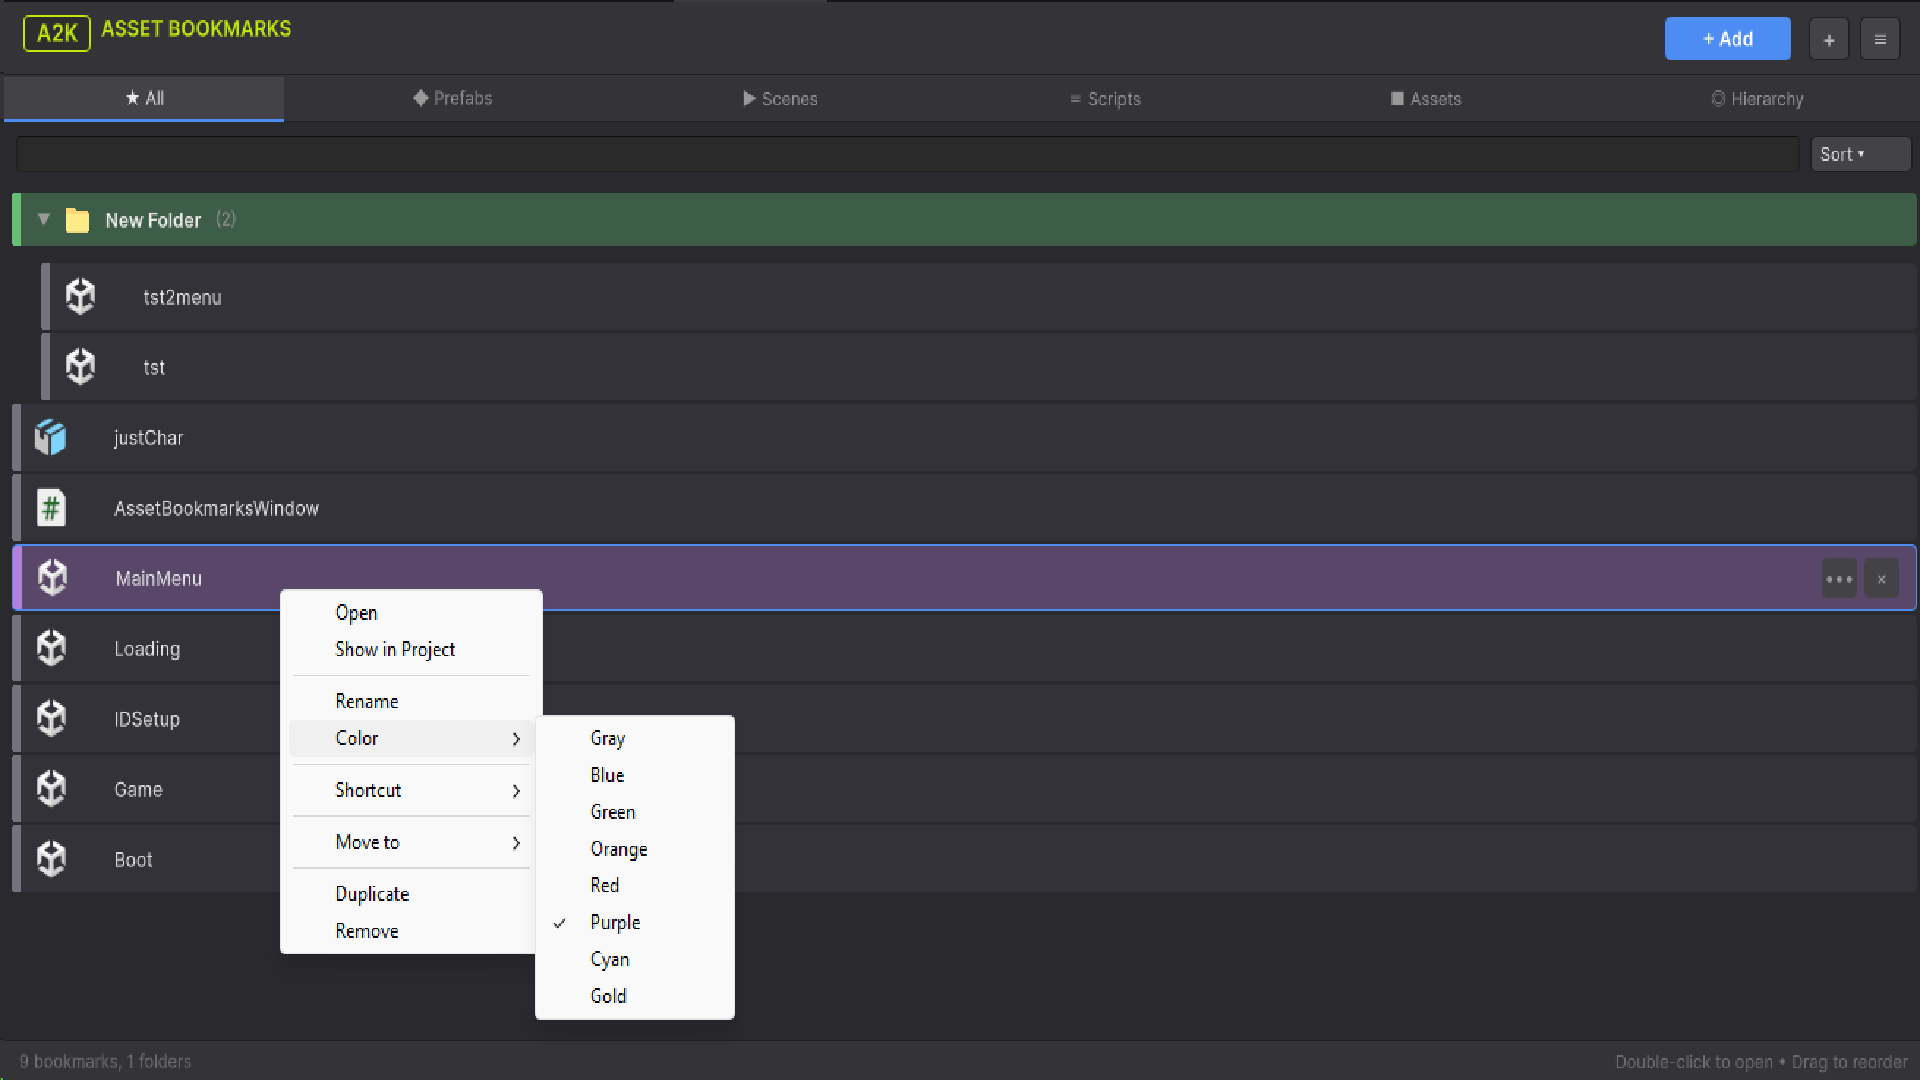Image resolution: width=1920 pixels, height=1080 pixels.
Task: Choose Show in Project from context menu
Action: tap(395, 649)
